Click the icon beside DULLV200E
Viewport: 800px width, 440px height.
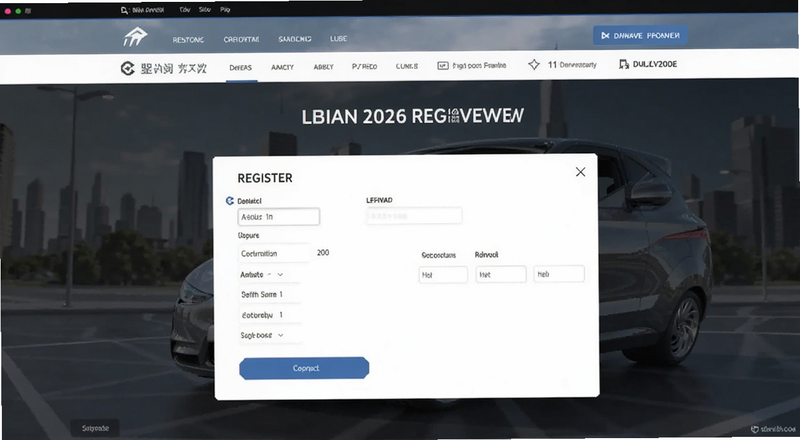[x=623, y=64]
